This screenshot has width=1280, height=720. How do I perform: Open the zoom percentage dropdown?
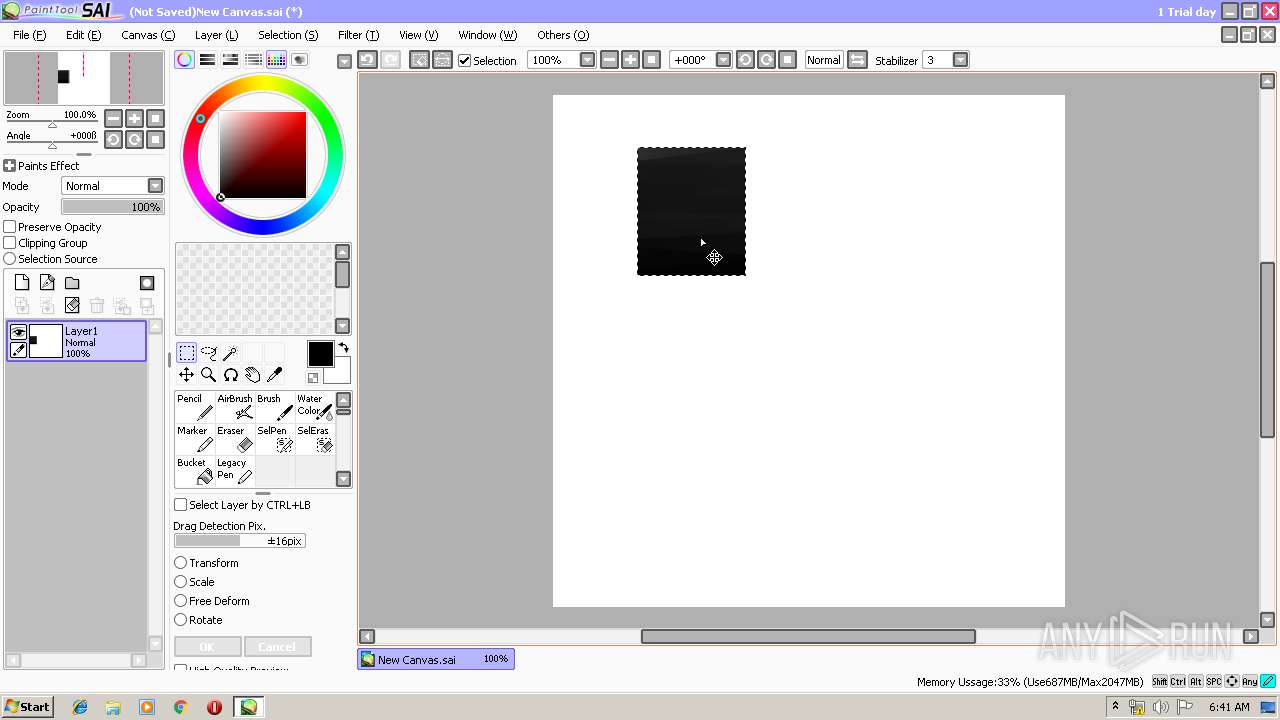[x=587, y=60]
